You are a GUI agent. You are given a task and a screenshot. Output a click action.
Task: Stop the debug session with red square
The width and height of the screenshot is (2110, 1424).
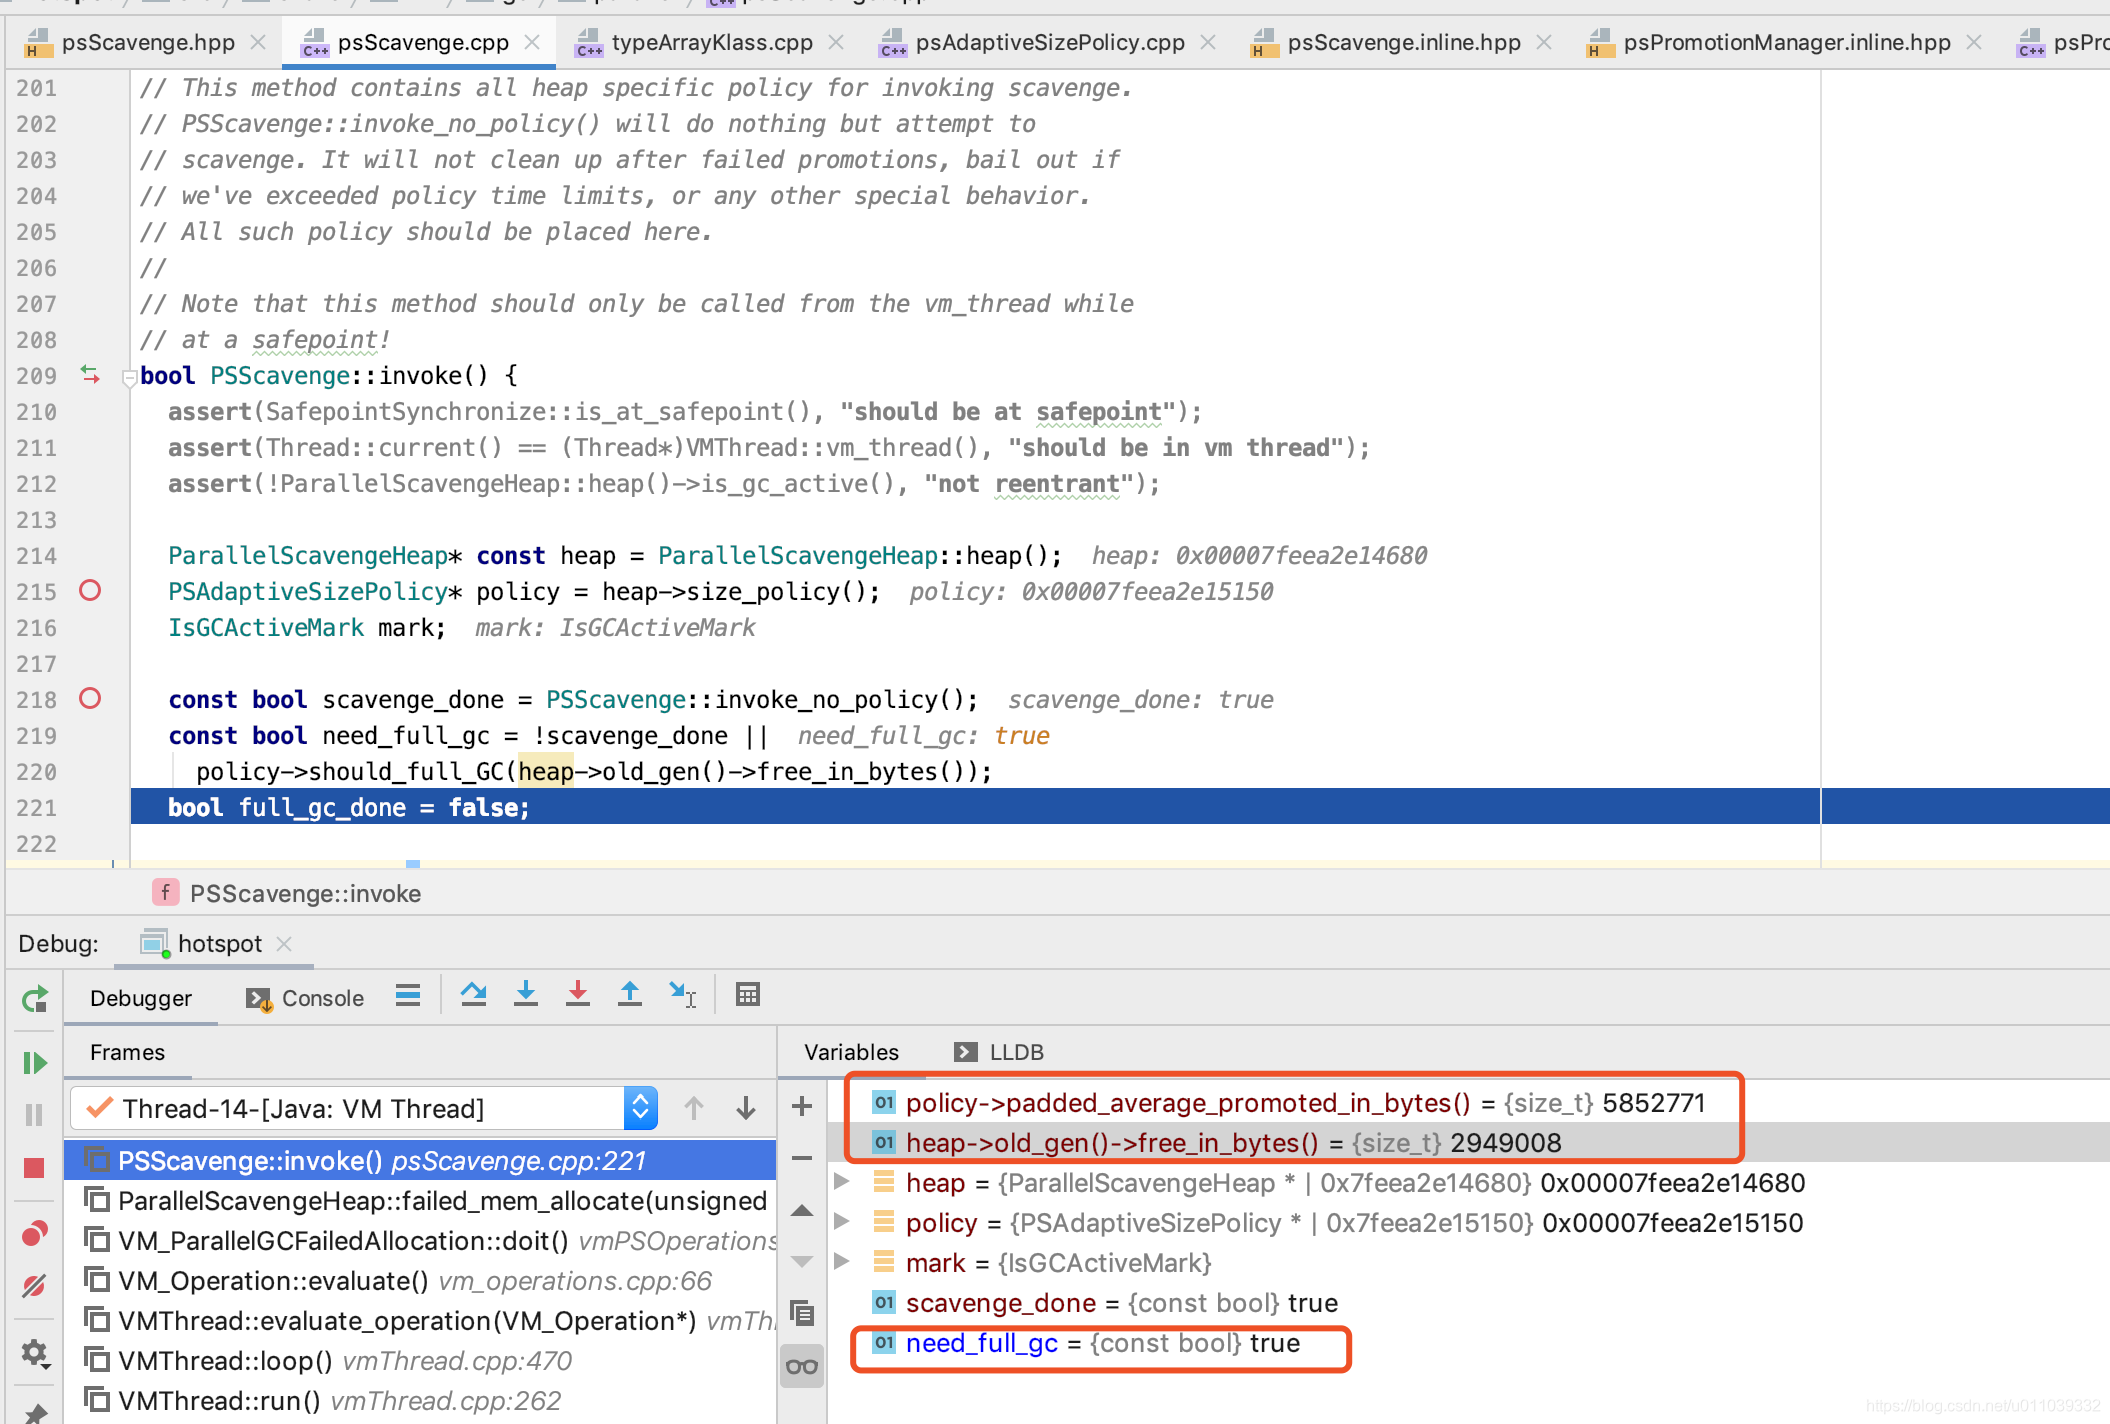(35, 1167)
